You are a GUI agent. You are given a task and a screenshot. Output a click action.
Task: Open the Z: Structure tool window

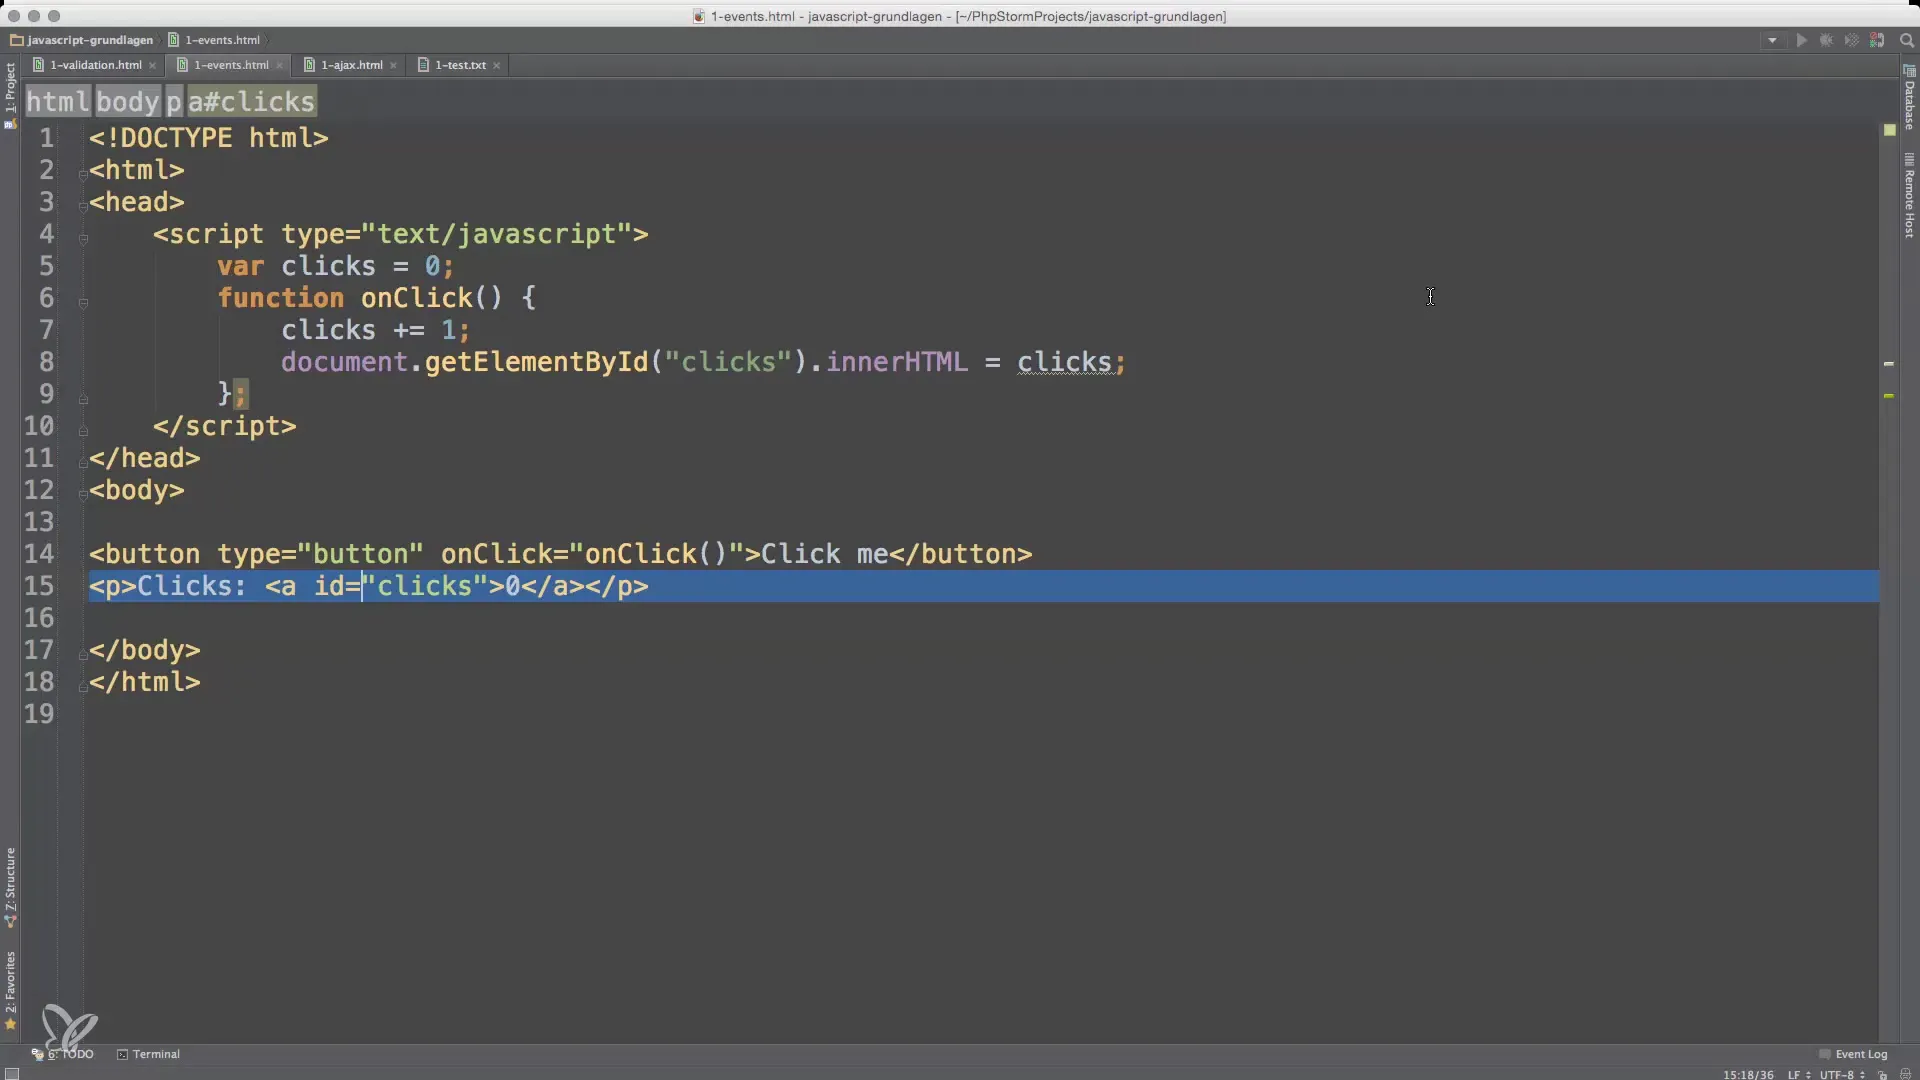tap(10, 887)
